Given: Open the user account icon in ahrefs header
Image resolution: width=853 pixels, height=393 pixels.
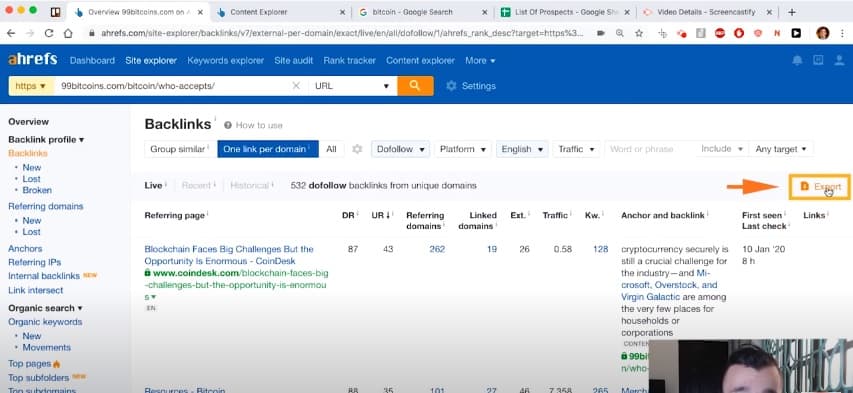Looking at the screenshot, I should click(839, 60).
